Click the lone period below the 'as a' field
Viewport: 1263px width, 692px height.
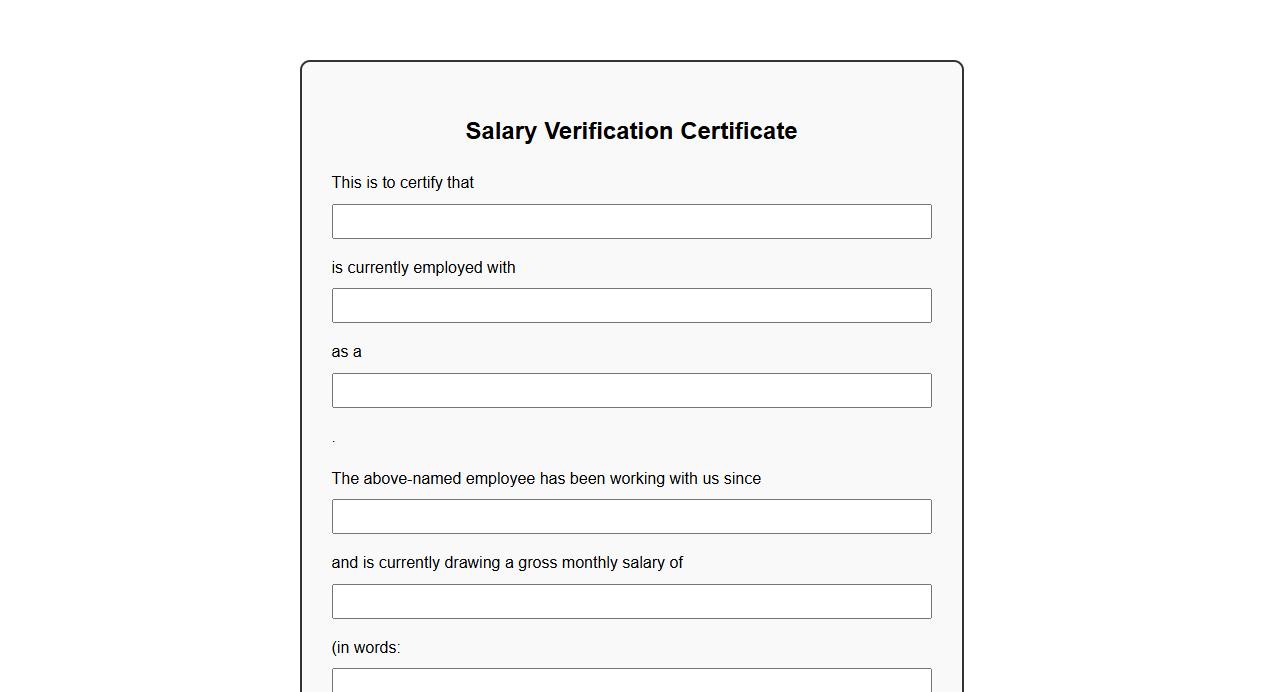[x=333, y=440]
